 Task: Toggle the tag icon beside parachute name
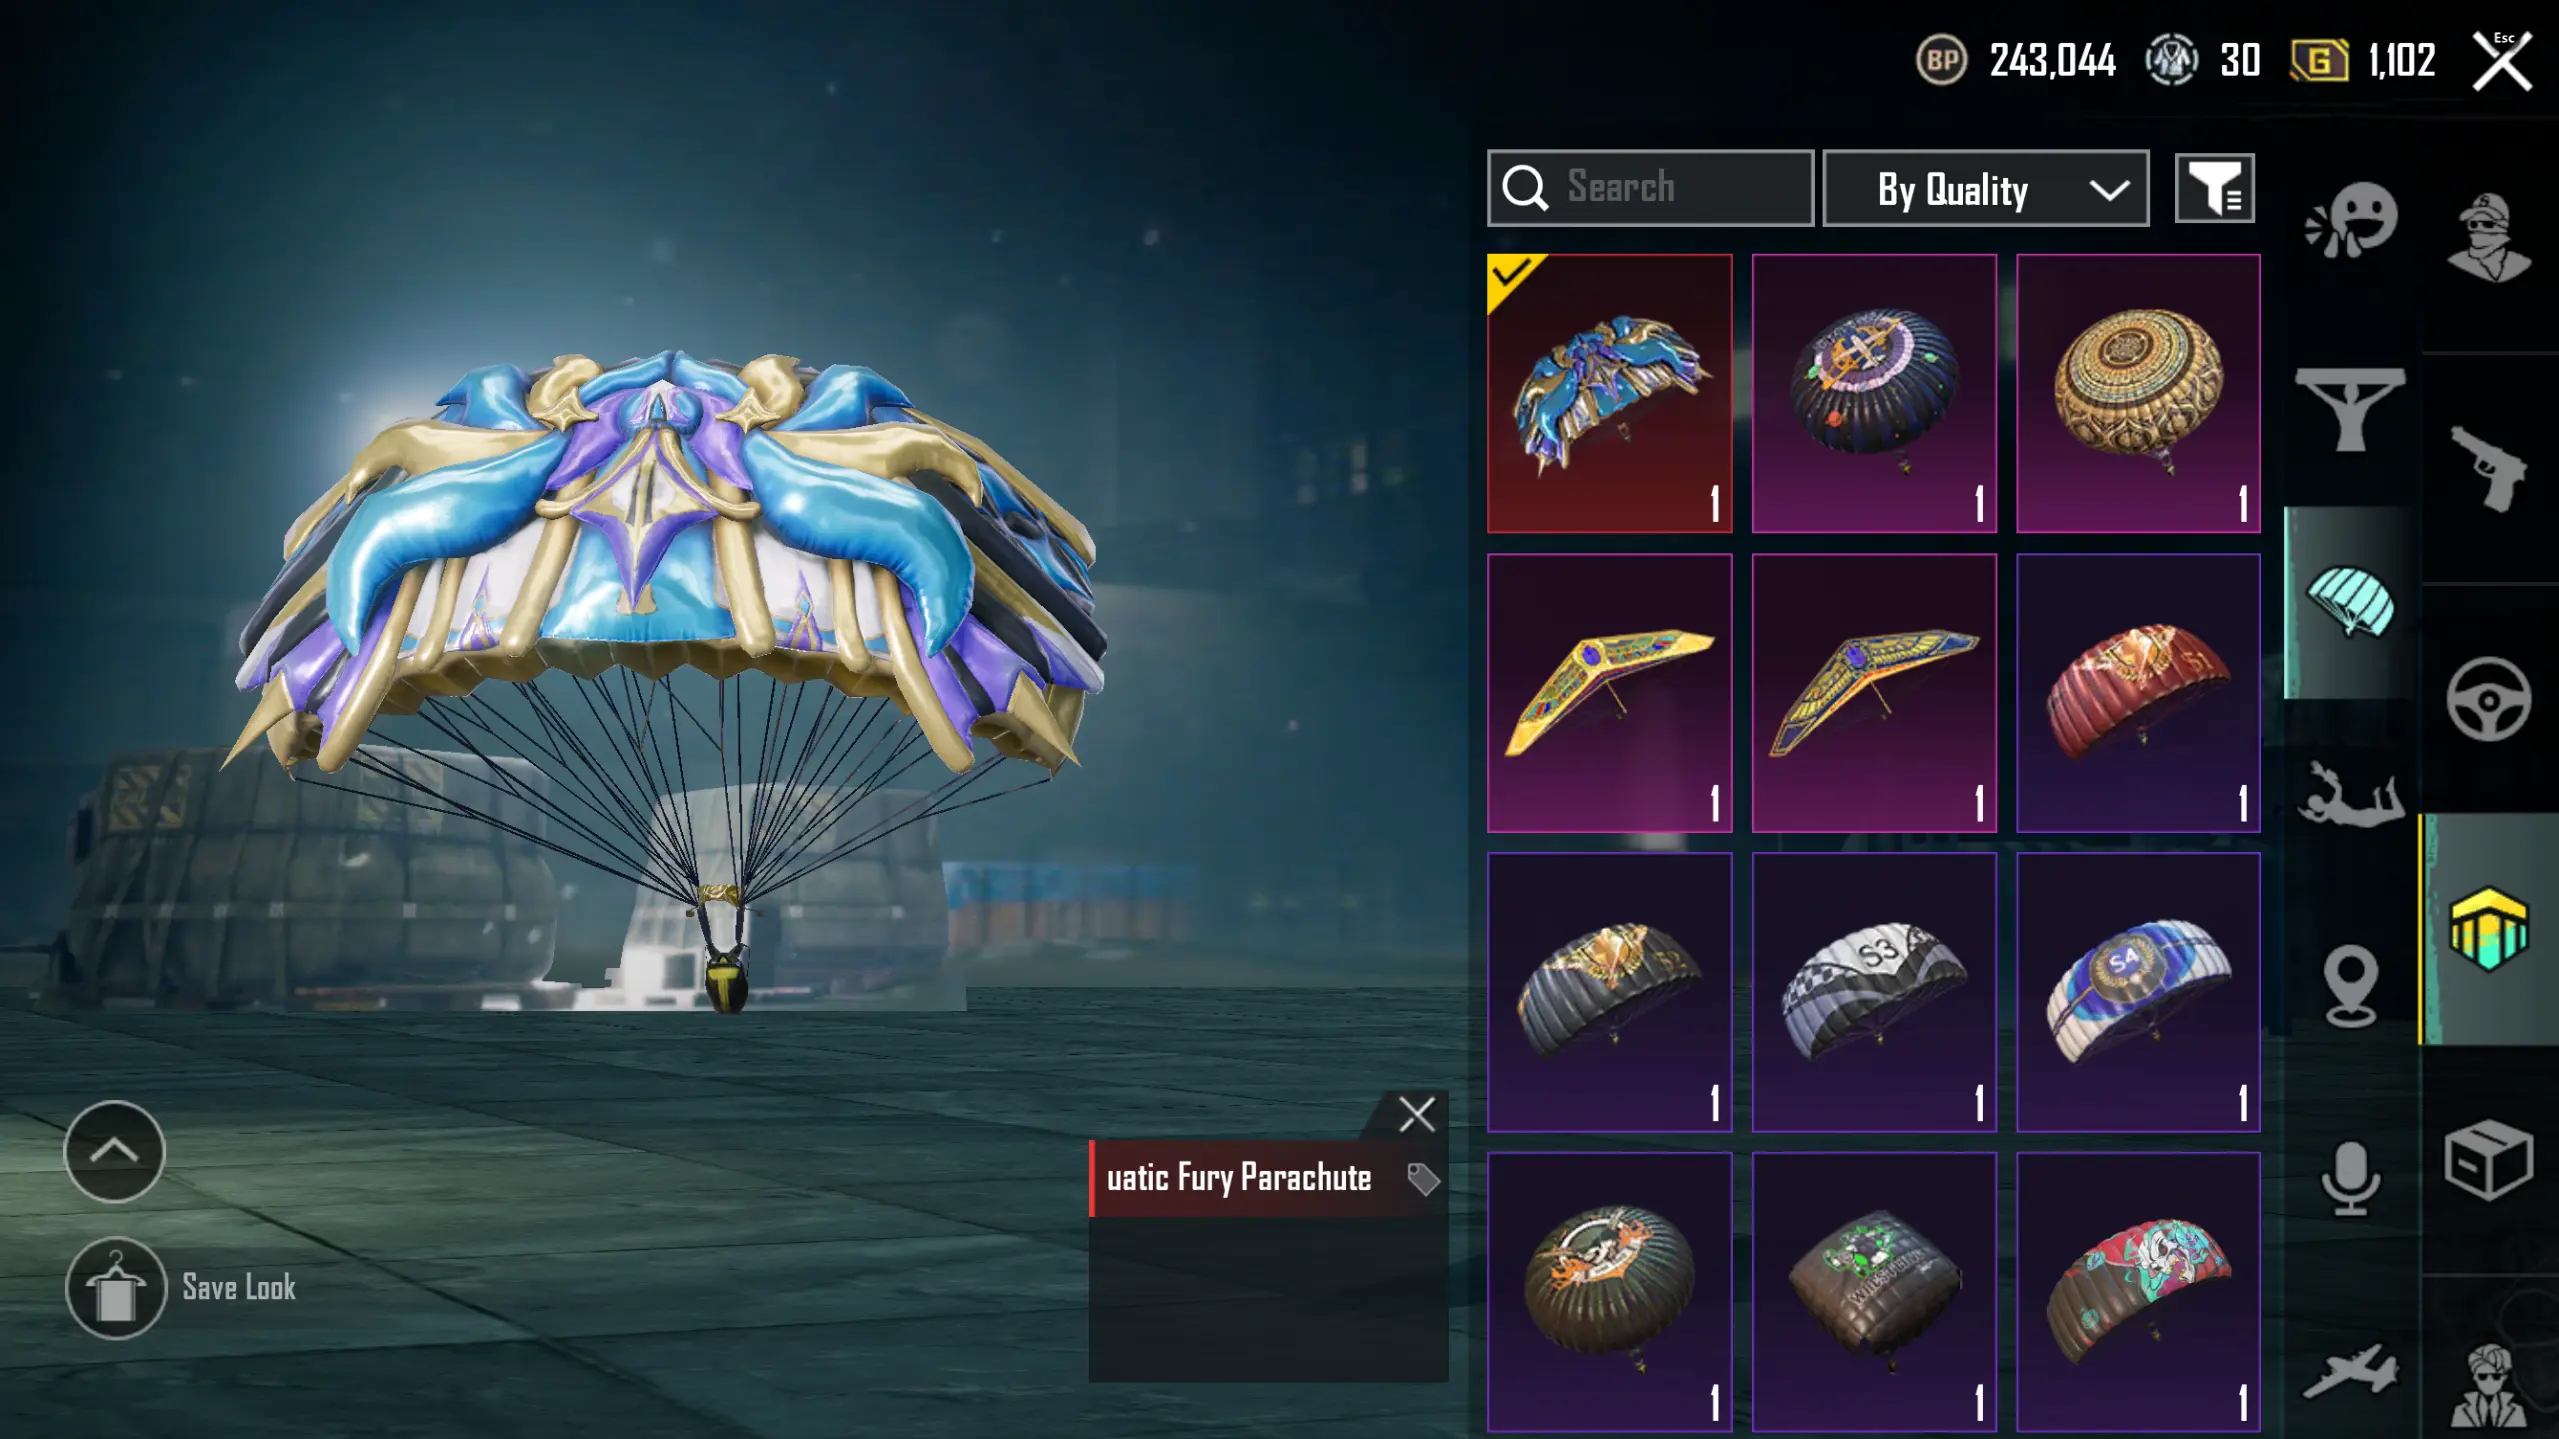tap(1423, 1179)
